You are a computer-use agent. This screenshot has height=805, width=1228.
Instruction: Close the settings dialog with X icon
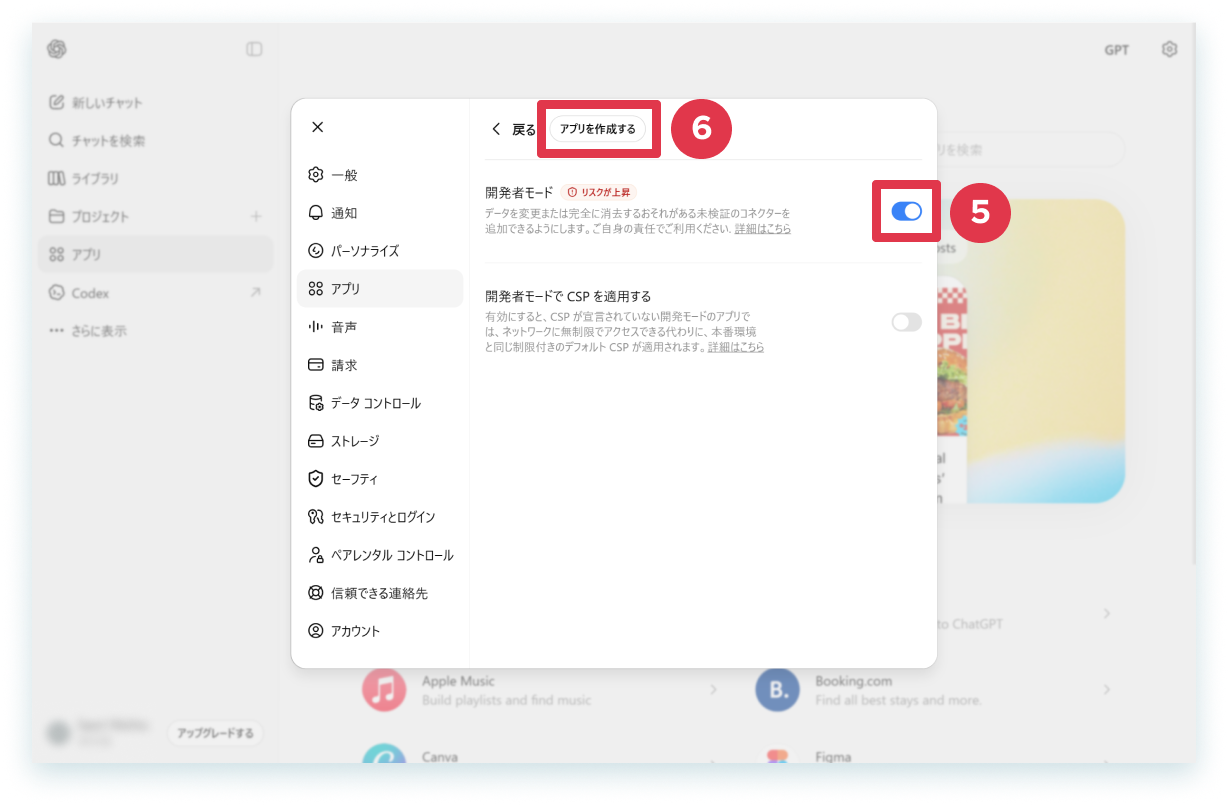pyautogui.click(x=317, y=127)
